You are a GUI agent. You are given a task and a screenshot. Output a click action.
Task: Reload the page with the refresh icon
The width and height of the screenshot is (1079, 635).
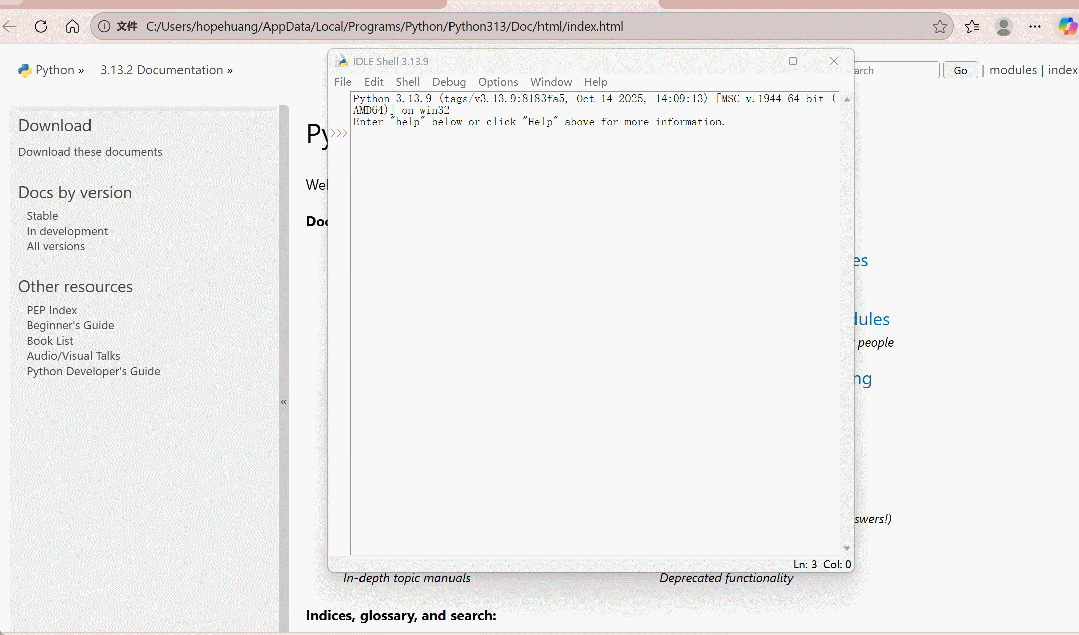tap(41, 27)
